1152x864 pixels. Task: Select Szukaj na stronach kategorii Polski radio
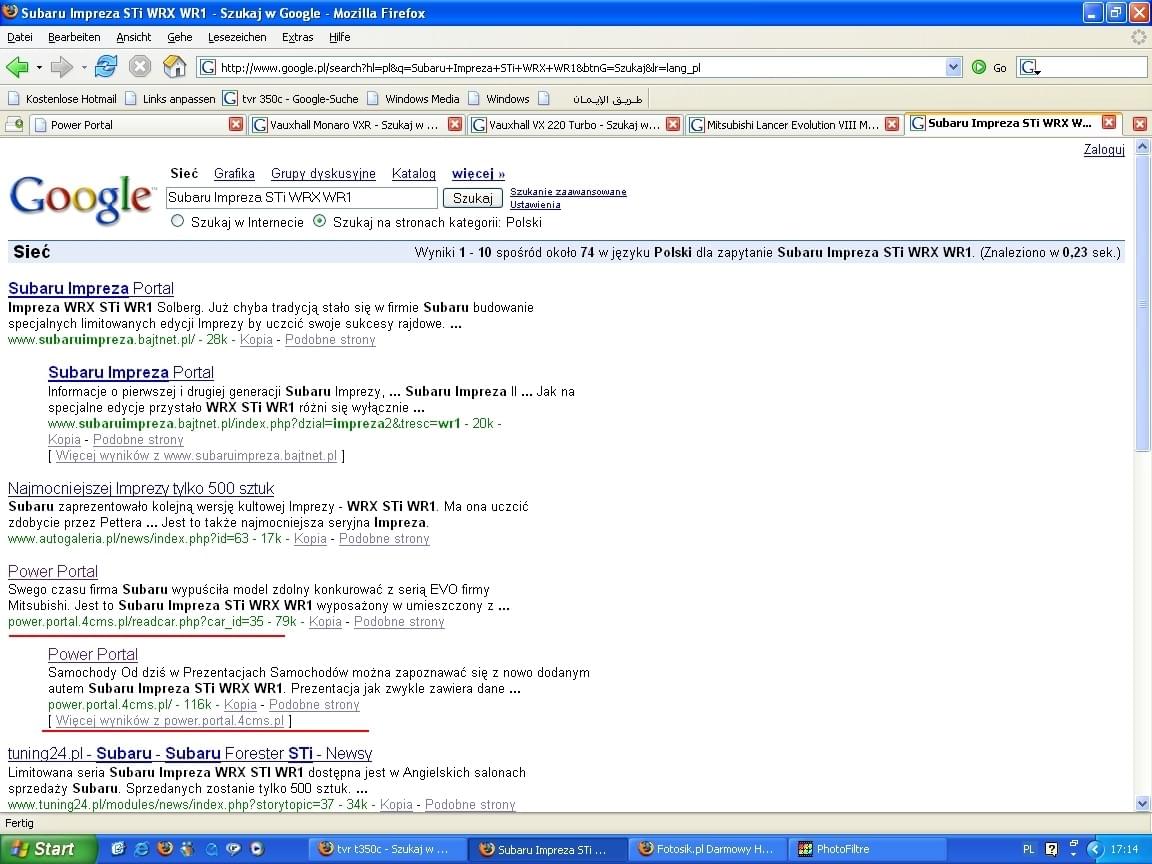click(x=320, y=221)
